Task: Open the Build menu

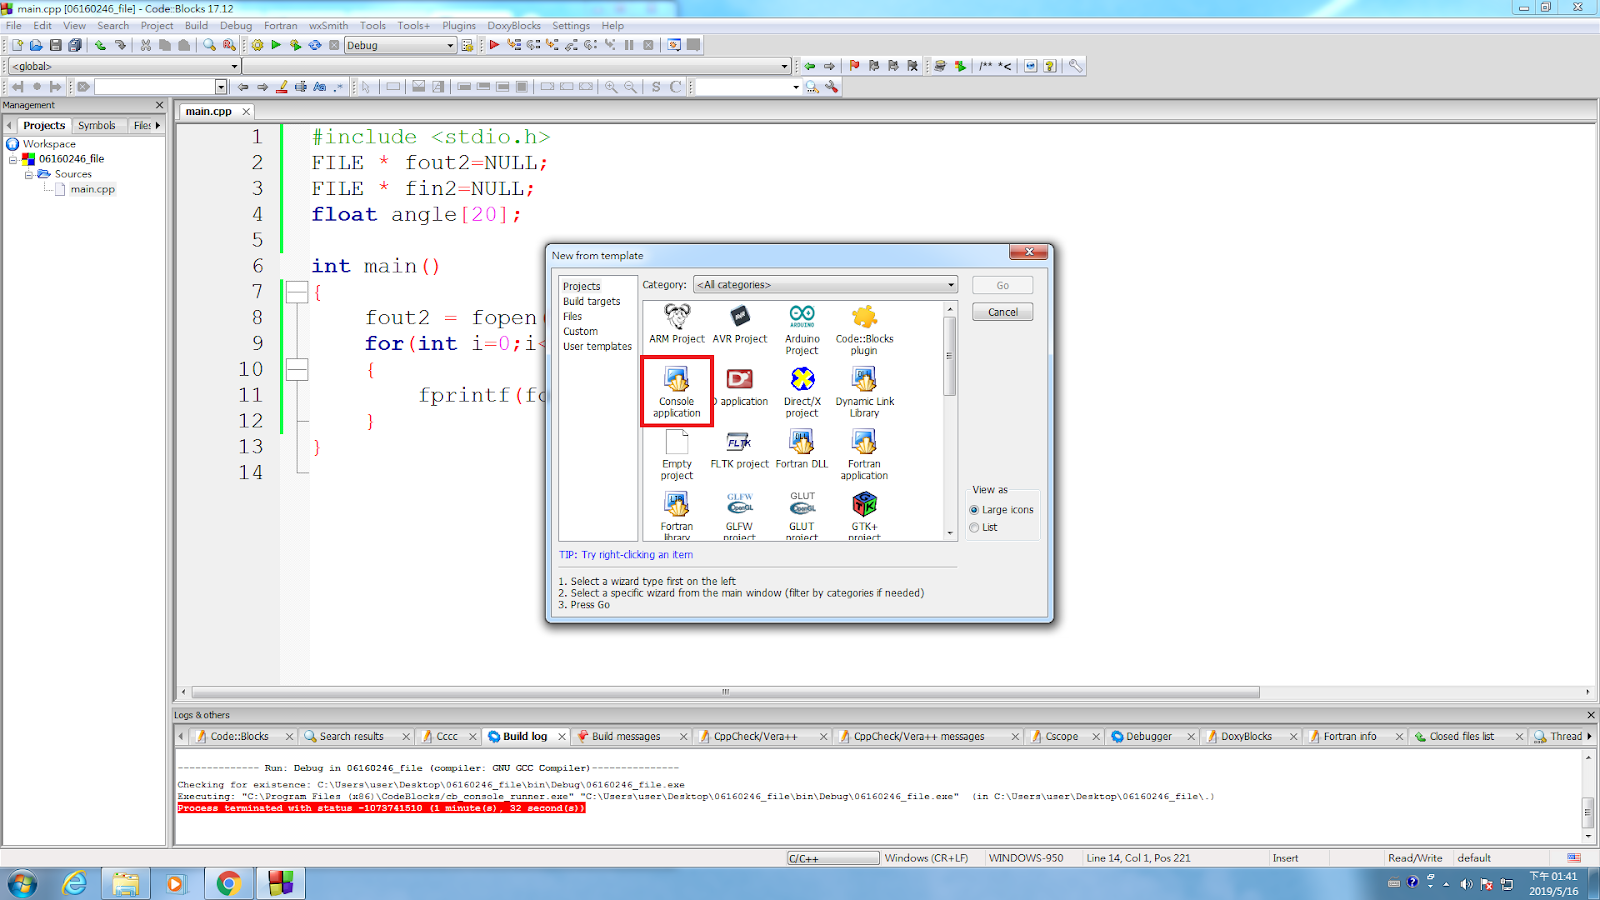Action: pyautogui.click(x=197, y=26)
